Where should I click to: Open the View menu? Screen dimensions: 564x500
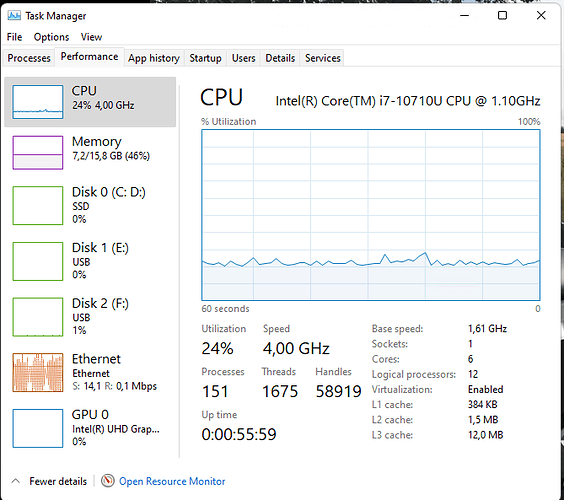(91, 37)
